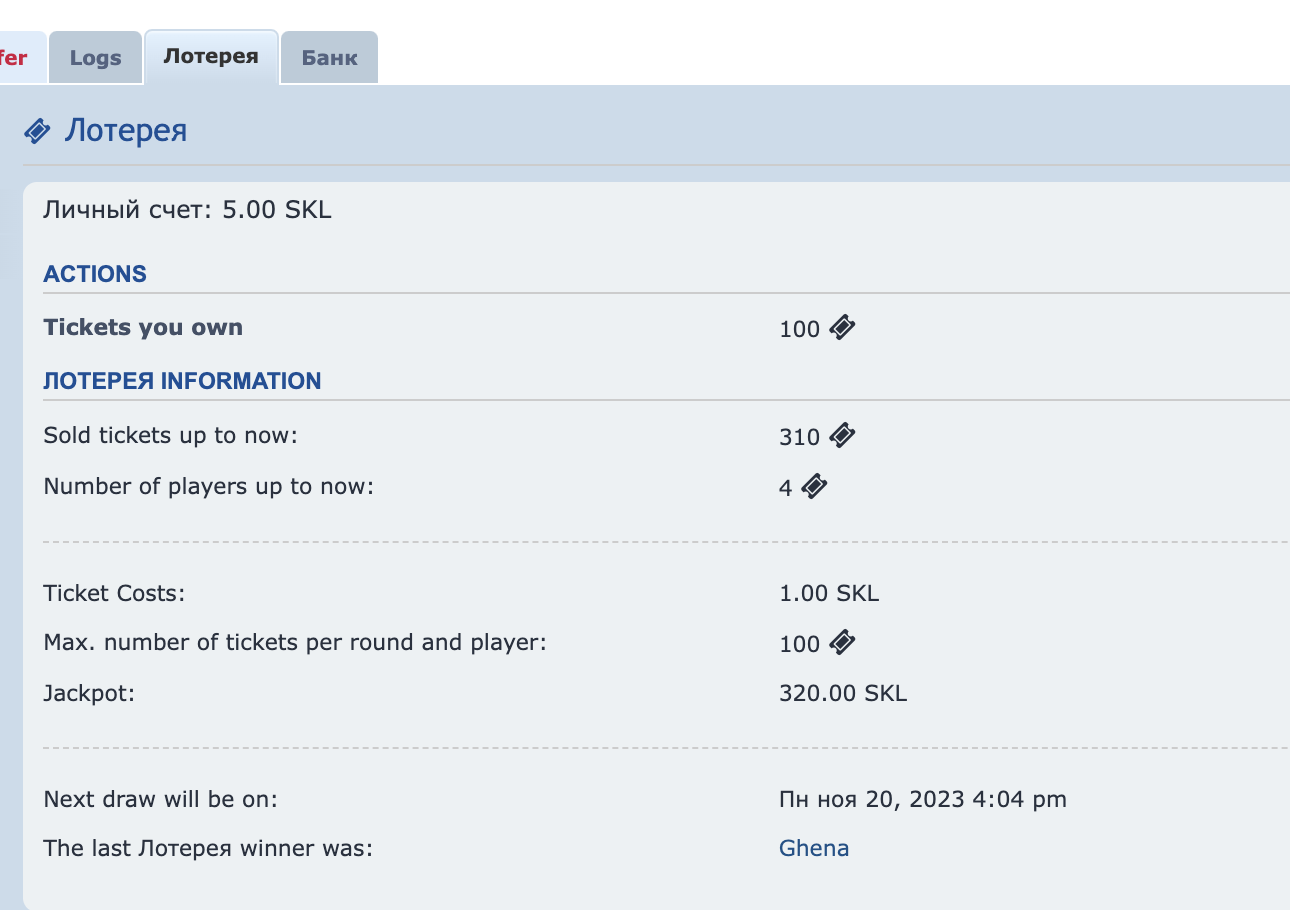
Task: Open last winner Ghena's profile link
Action: tap(814, 848)
